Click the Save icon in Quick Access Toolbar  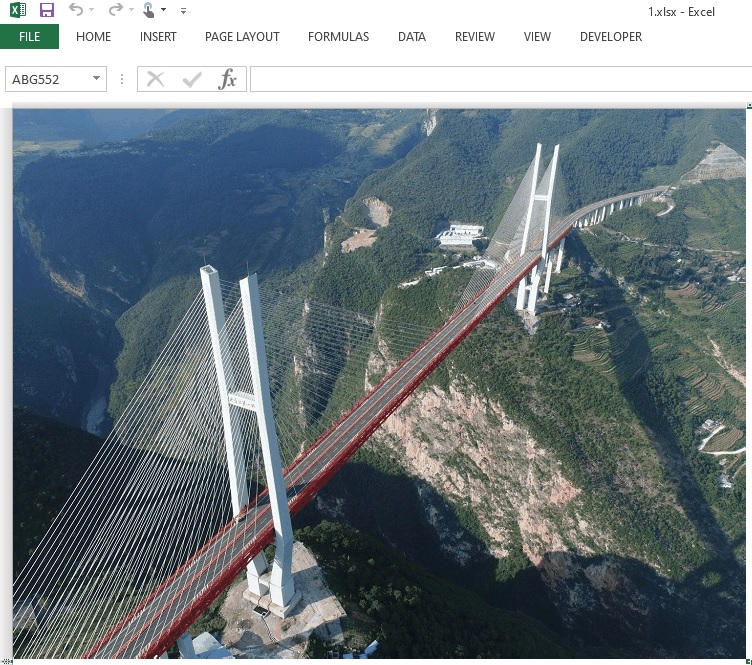[47, 10]
